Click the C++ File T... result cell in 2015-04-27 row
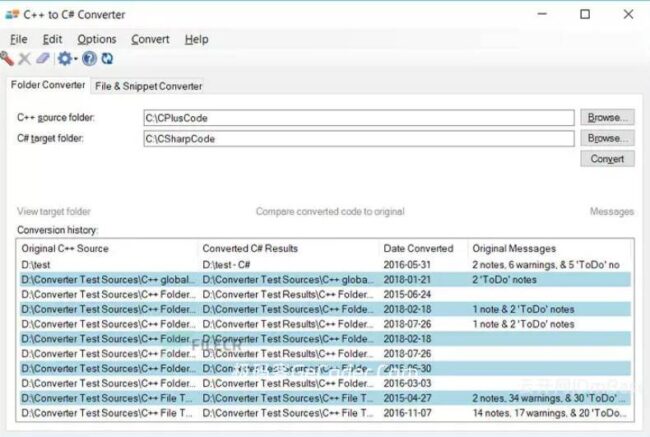The width and height of the screenshot is (650, 437). click(288, 398)
